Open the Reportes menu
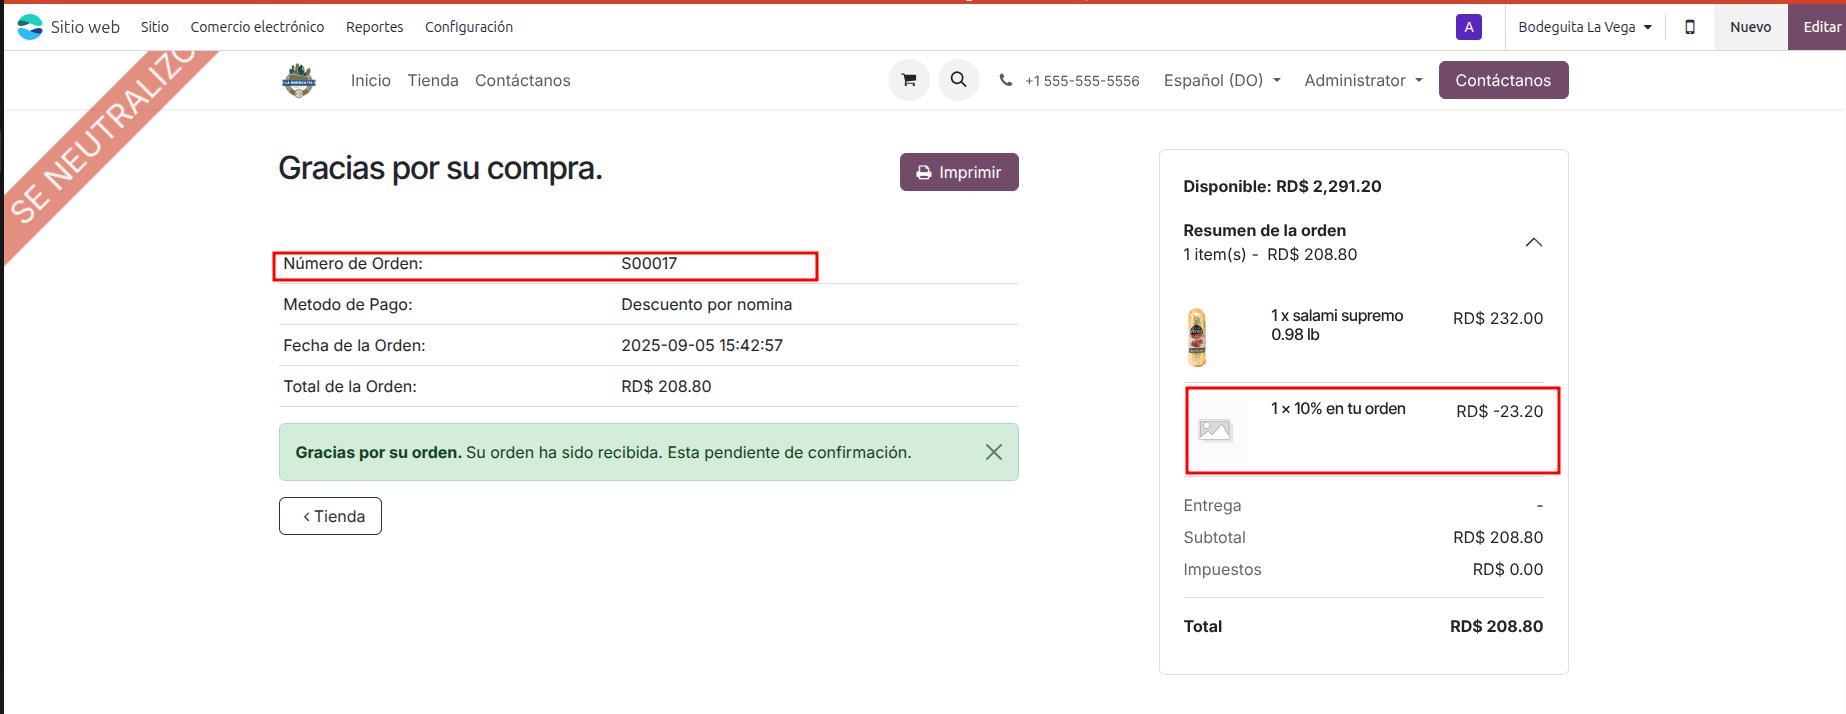This screenshot has width=1846, height=714. [x=374, y=27]
